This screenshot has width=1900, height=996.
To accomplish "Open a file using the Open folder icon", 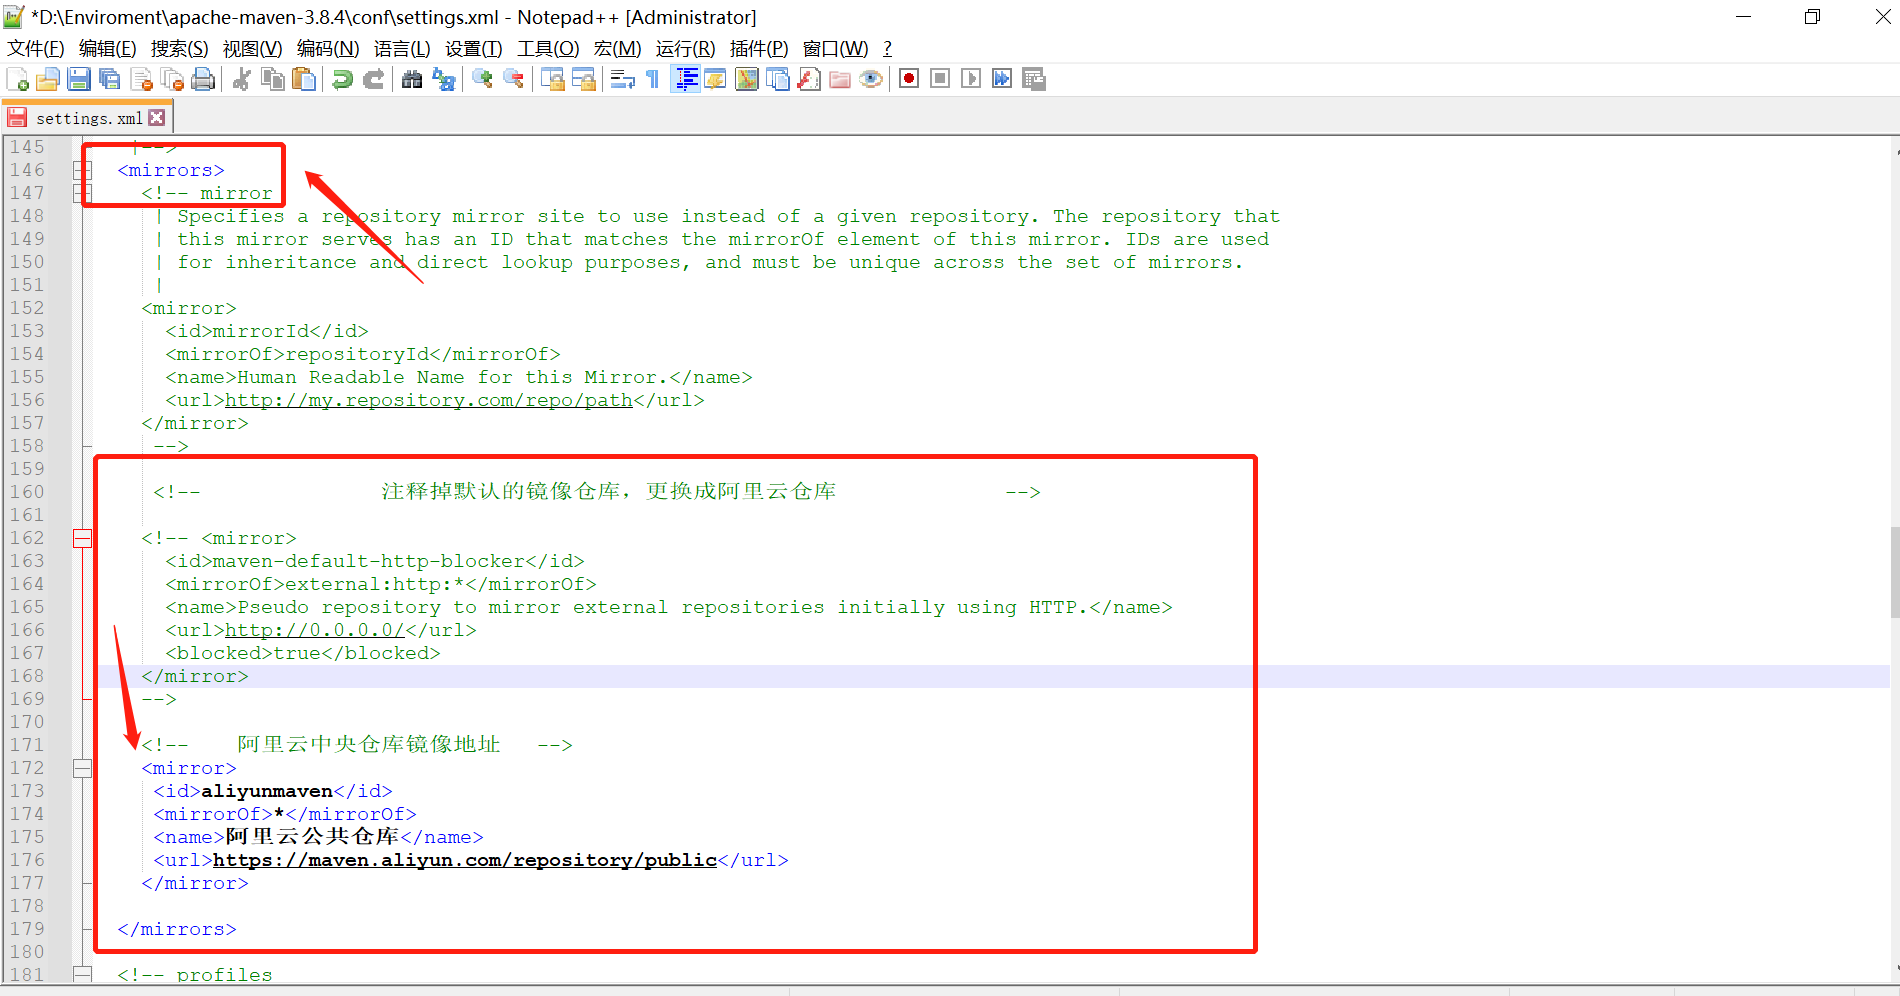I will click(48, 79).
